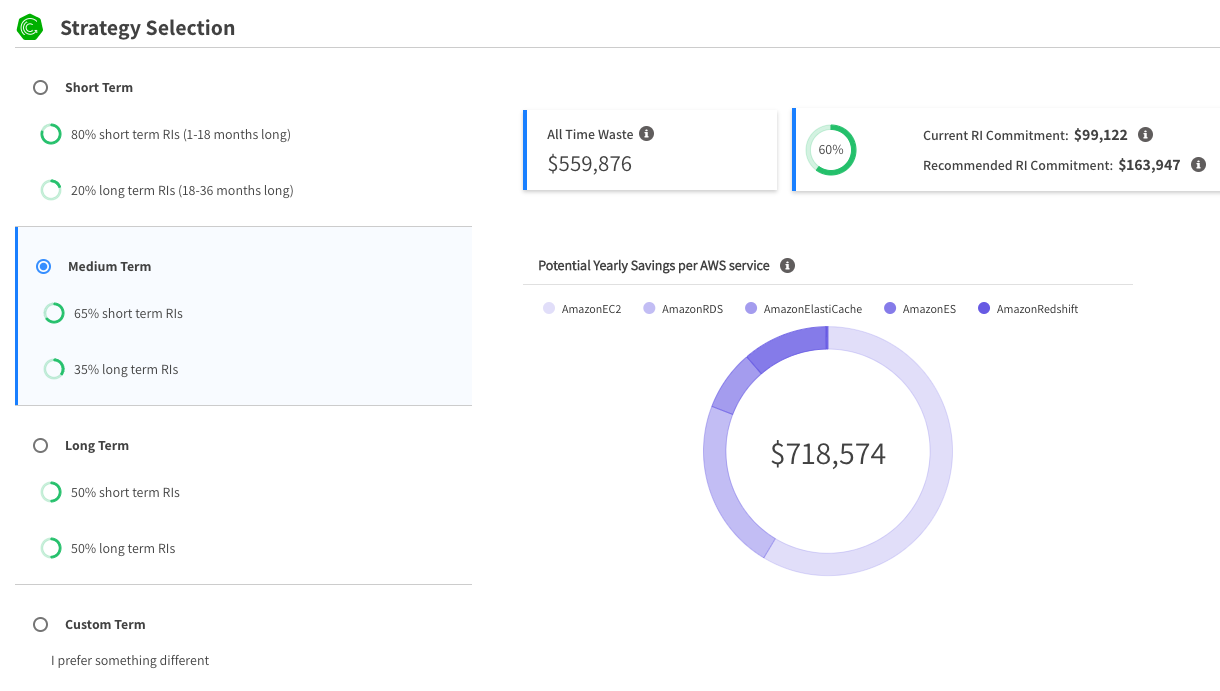Click info icon for Potential Yearly Savings
The width and height of the screenshot is (1220, 691).
point(787,266)
